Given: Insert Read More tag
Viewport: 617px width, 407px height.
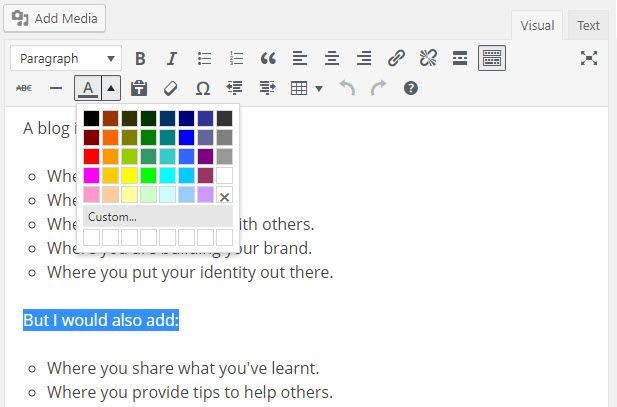Looking at the screenshot, I should click(460, 59).
